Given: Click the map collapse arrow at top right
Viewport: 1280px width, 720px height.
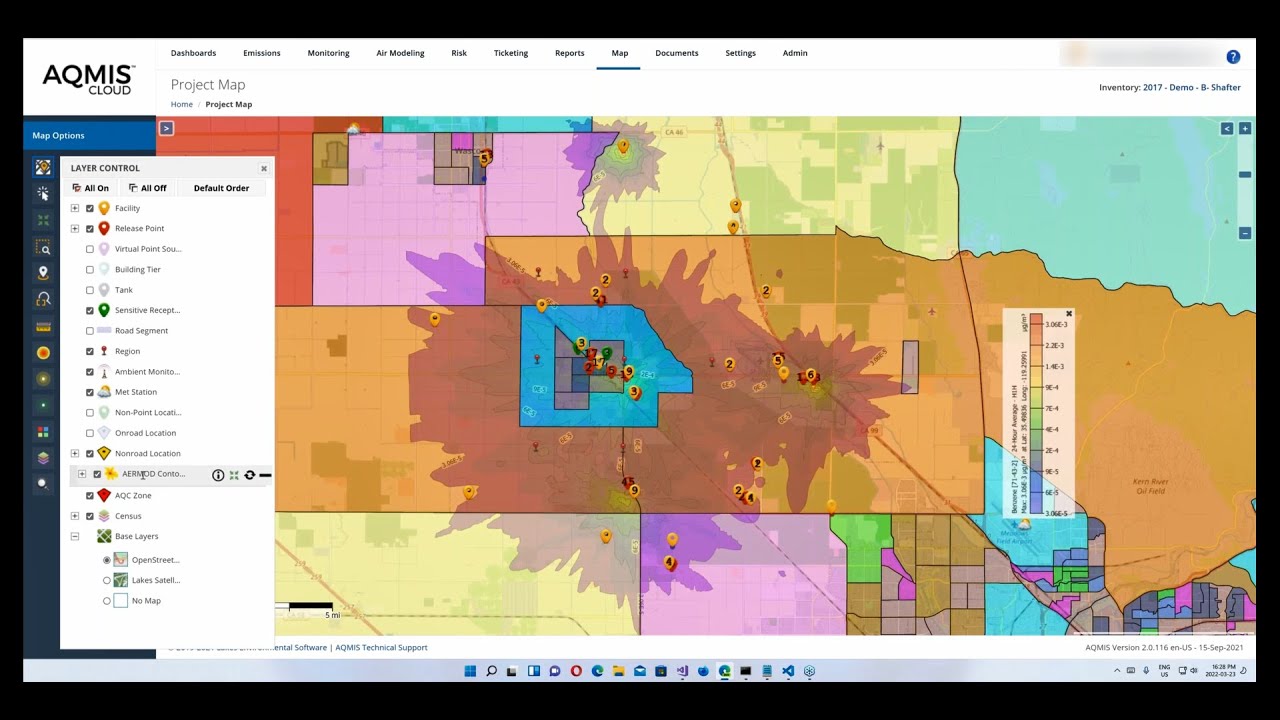Looking at the screenshot, I should tap(1227, 128).
